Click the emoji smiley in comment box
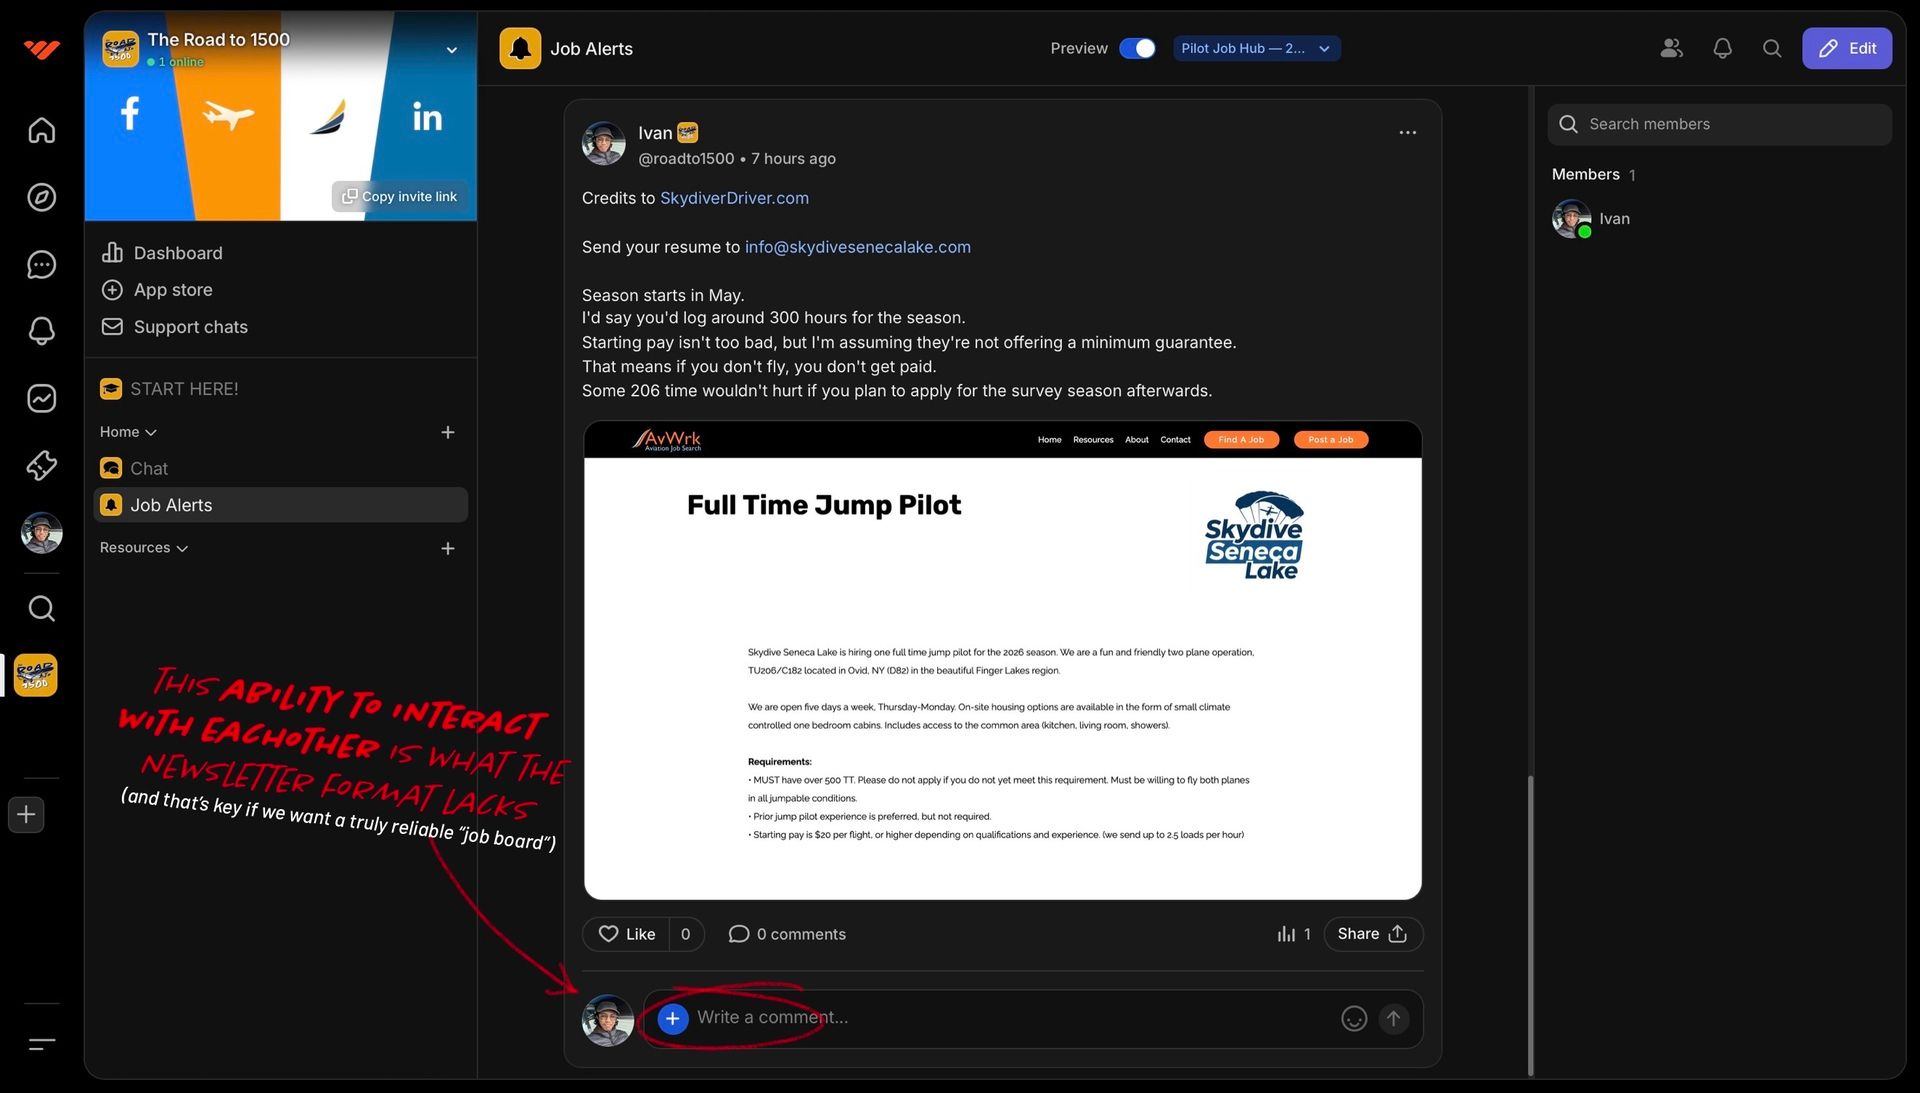The width and height of the screenshot is (1920, 1093). pyautogui.click(x=1353, y=1018)
